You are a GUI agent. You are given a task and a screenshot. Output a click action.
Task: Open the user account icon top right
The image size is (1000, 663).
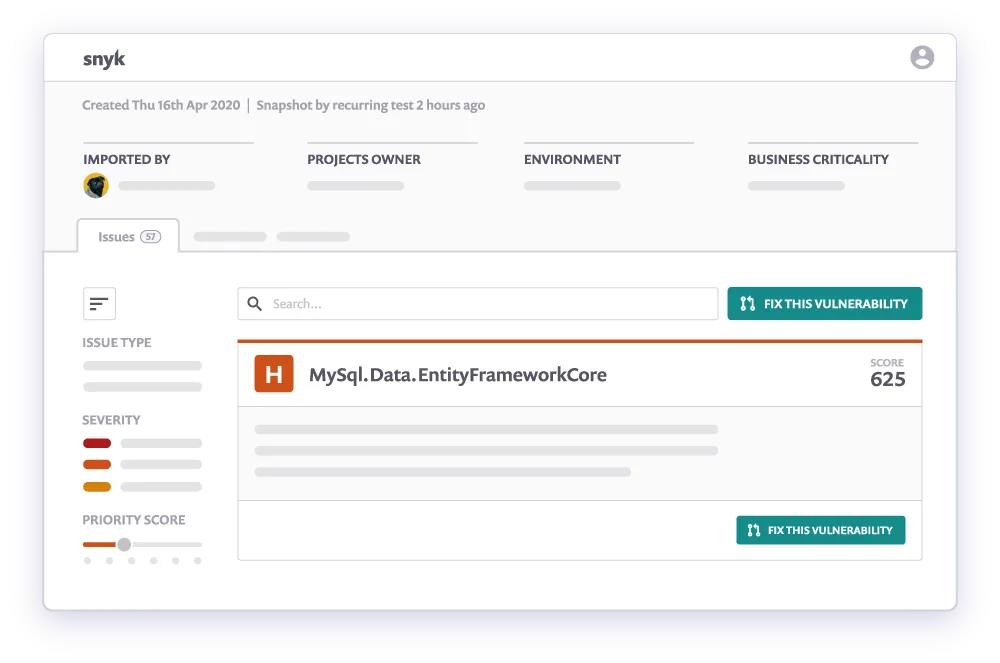click(921, 57)
